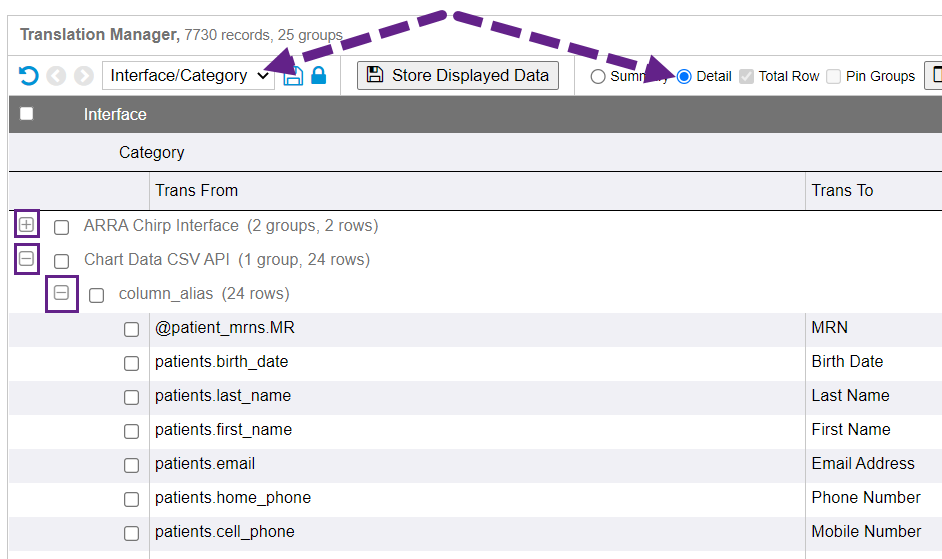Collapse the Chart Data CSV API group
Screen dimensions: 942x559
[27, 259]
